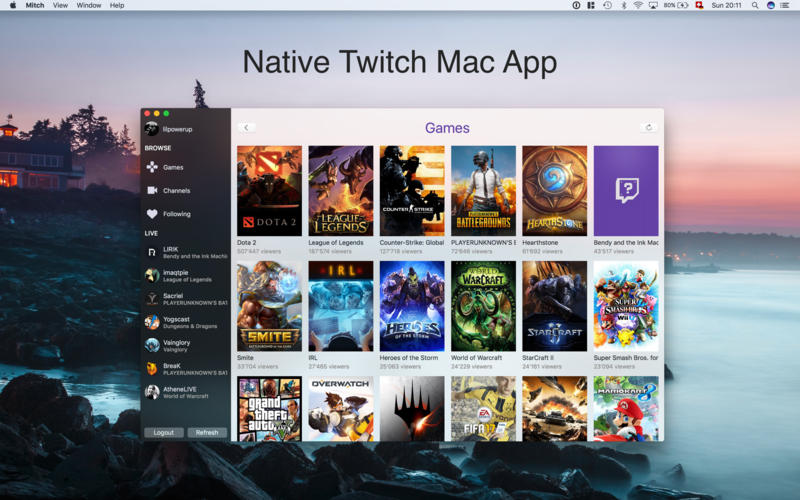Screen dimensions: 800x500
Task: Open Spotlight search in menu bar
Action: pos(755,5)
